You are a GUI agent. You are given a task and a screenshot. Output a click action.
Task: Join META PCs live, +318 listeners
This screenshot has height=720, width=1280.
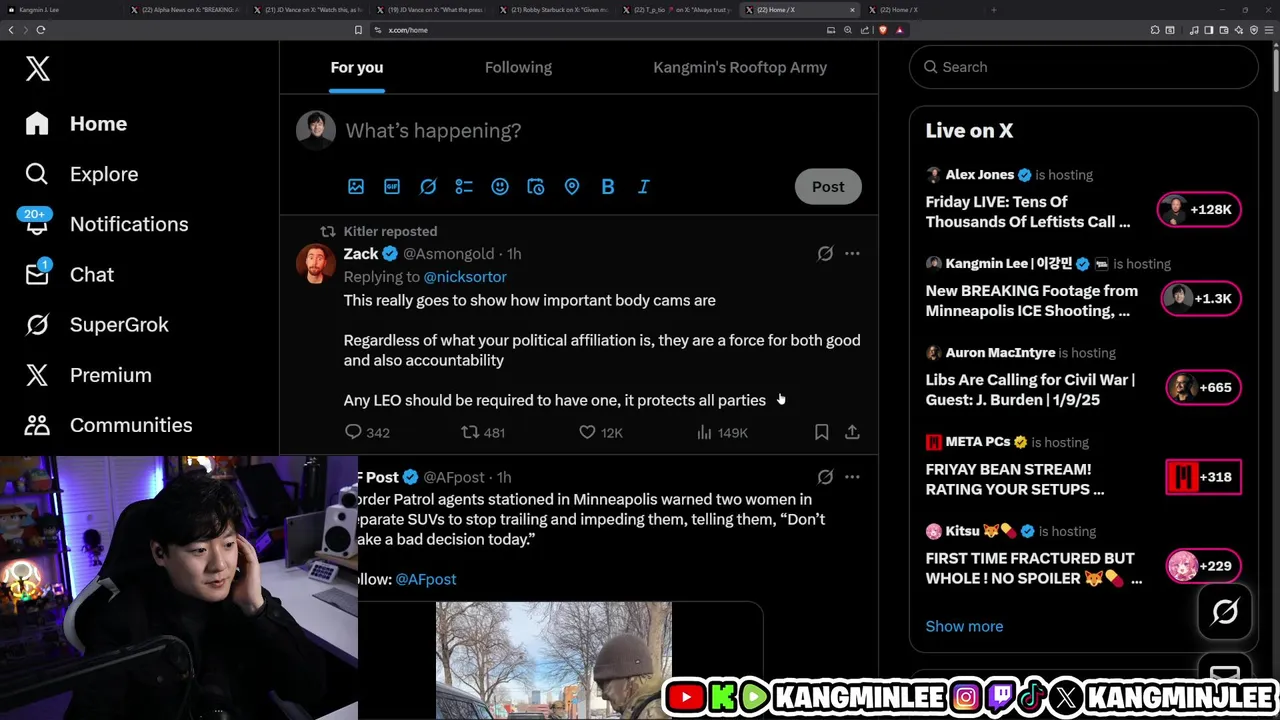pyautogui.click(x=1204, y=477)
